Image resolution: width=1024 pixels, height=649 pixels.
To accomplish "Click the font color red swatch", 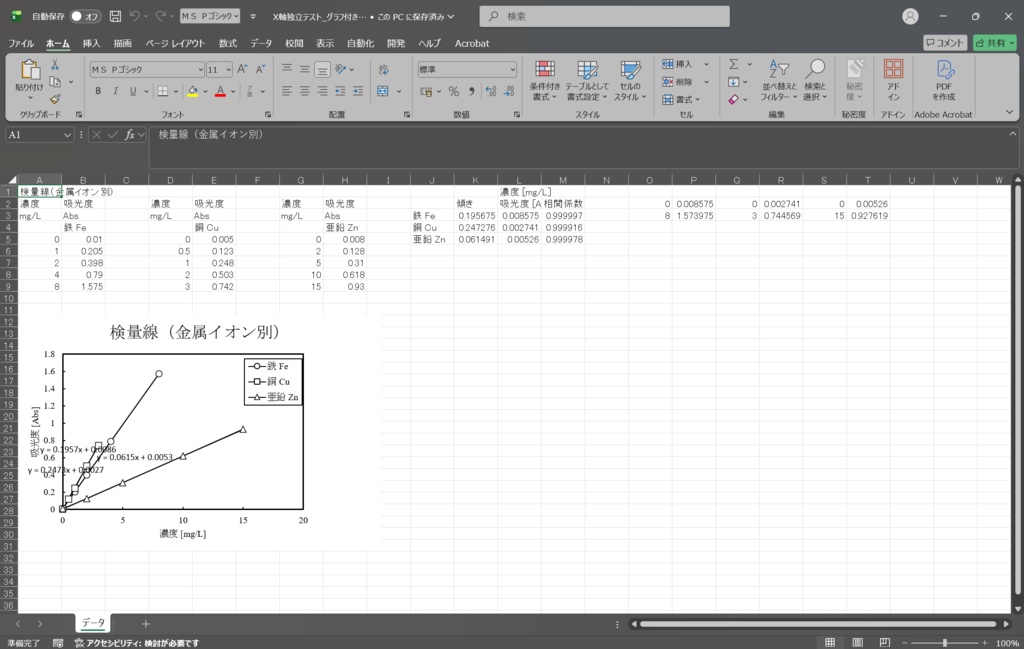I will click(x=221, y=91).
